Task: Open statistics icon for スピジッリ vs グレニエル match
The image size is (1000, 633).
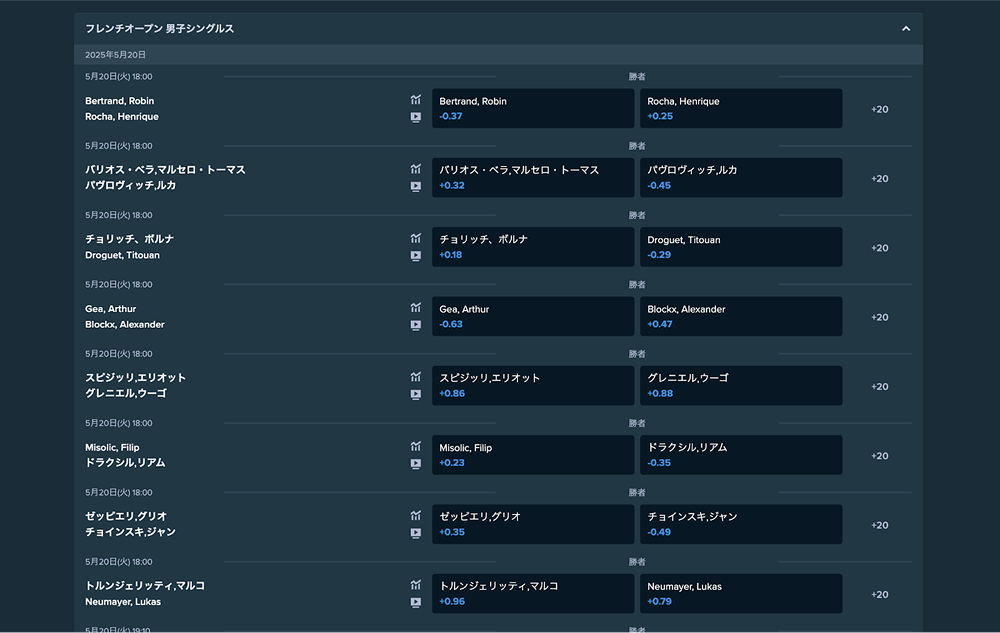Action: tap(416, 377)
